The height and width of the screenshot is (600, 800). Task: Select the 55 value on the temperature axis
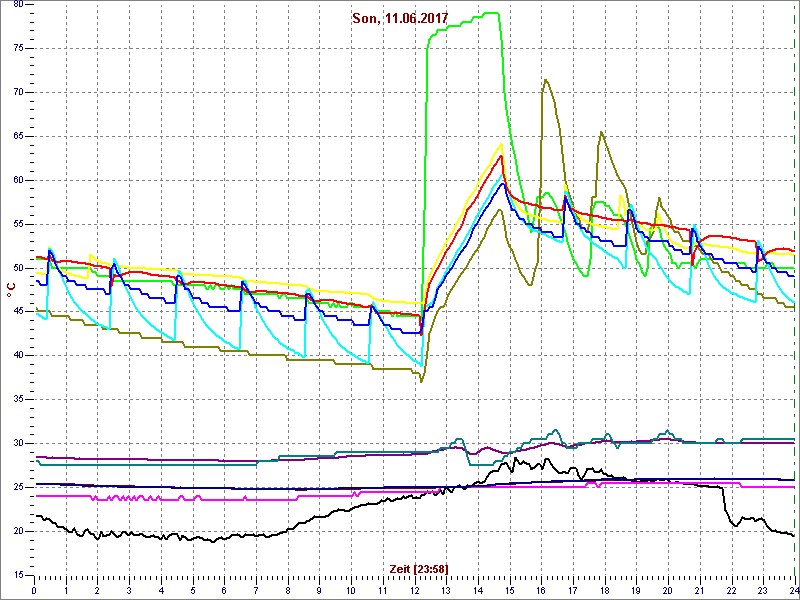pyautogui.click(x=18, y=224)
